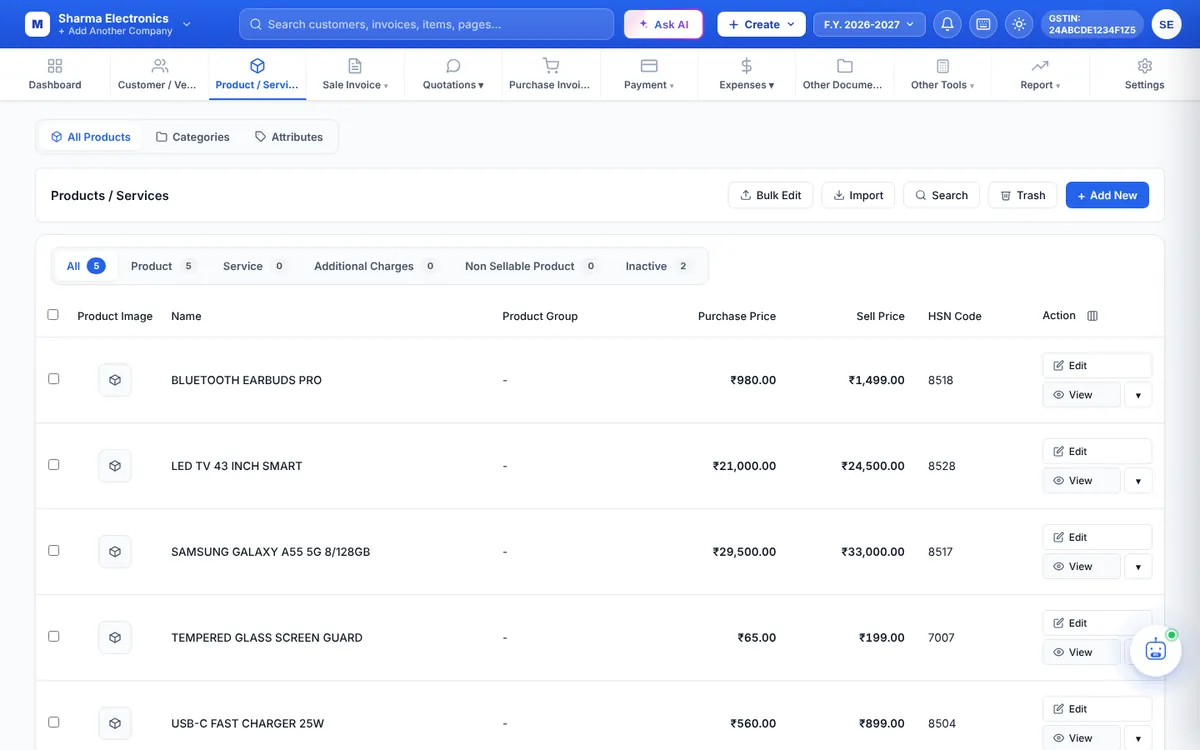Viewport: 1200px width, 750px height.
Task: Filter by Service tab
Action: [254, 266]
